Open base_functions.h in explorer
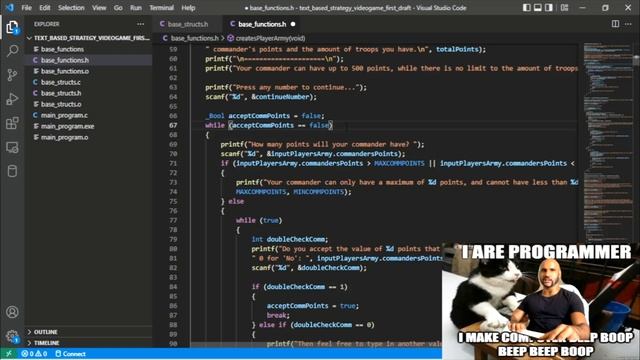Viewport: 640px width, 360px height. 89,60
